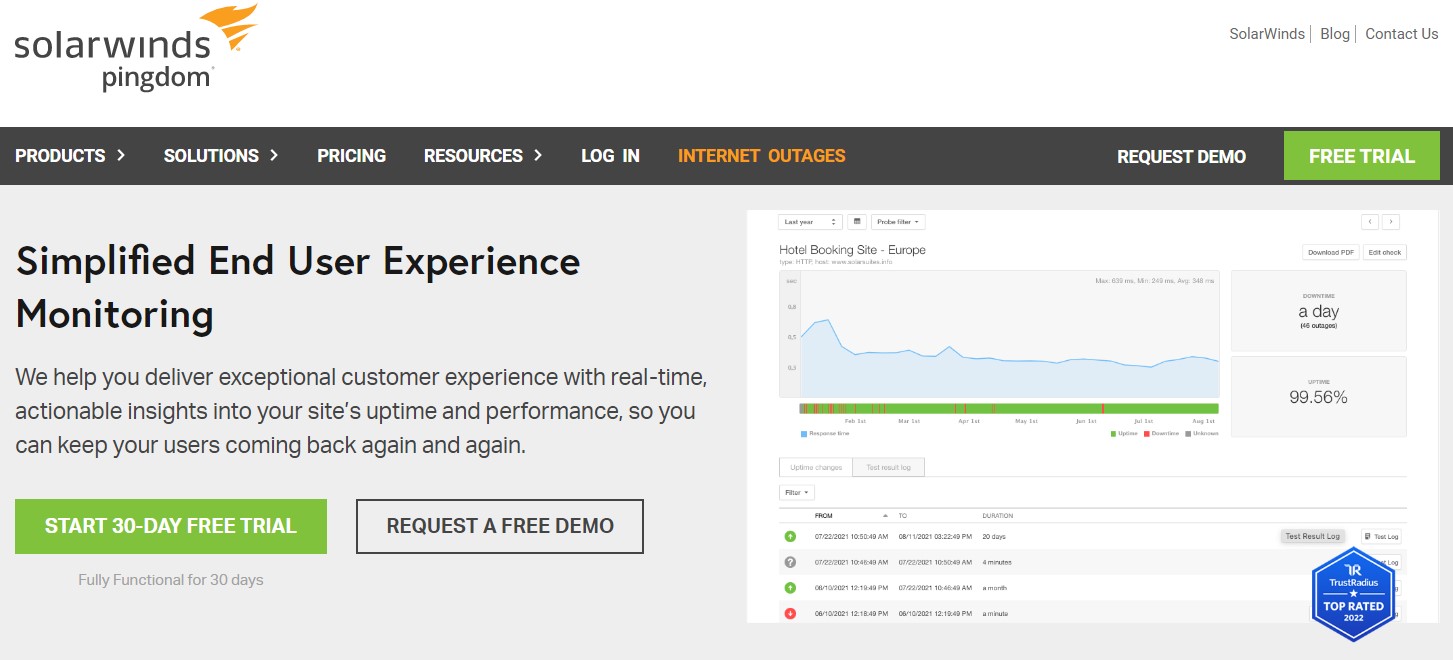This screenshot has width=1453, height=660.
Task: Open the Filter dropdown above the table
Action: [x=797, y=492]
